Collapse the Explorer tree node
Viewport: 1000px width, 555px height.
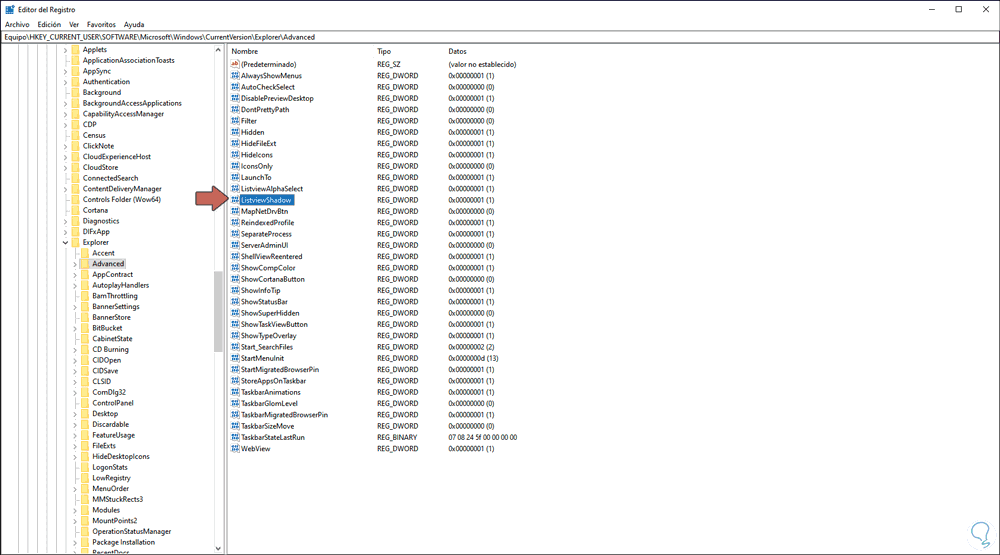tap(65, 242)
